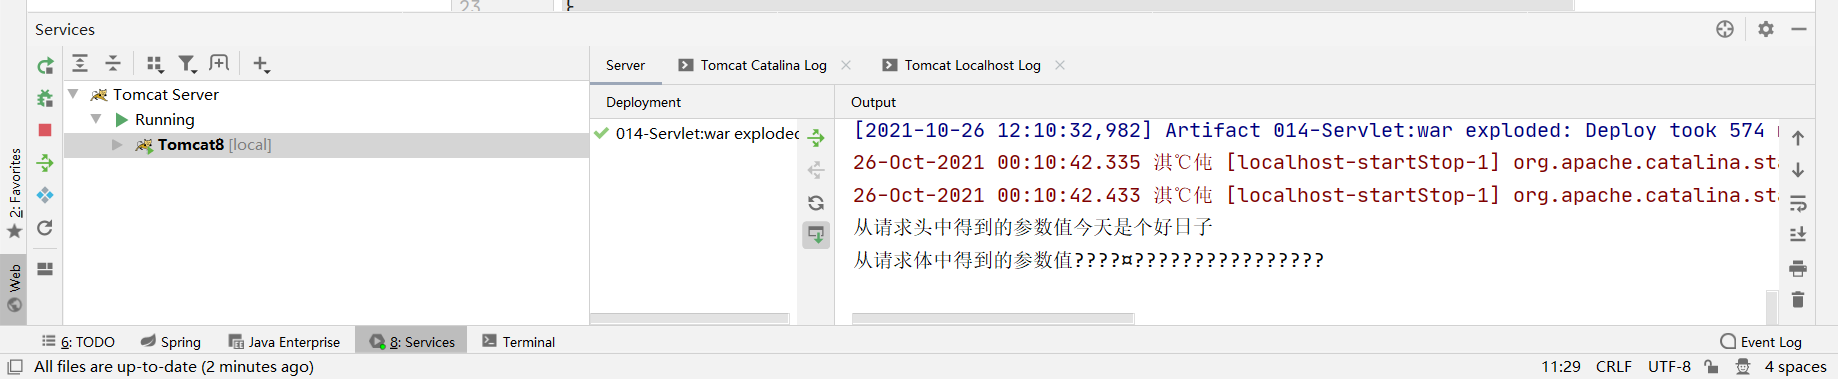Clear the output with trash icon

[1798, 300]
